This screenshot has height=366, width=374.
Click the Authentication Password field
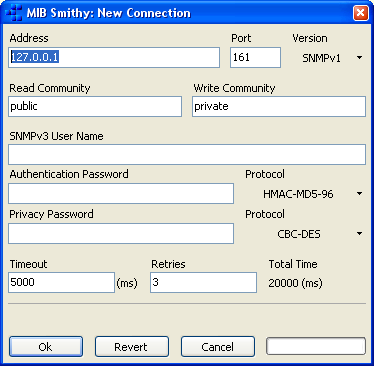click(121, 193)
